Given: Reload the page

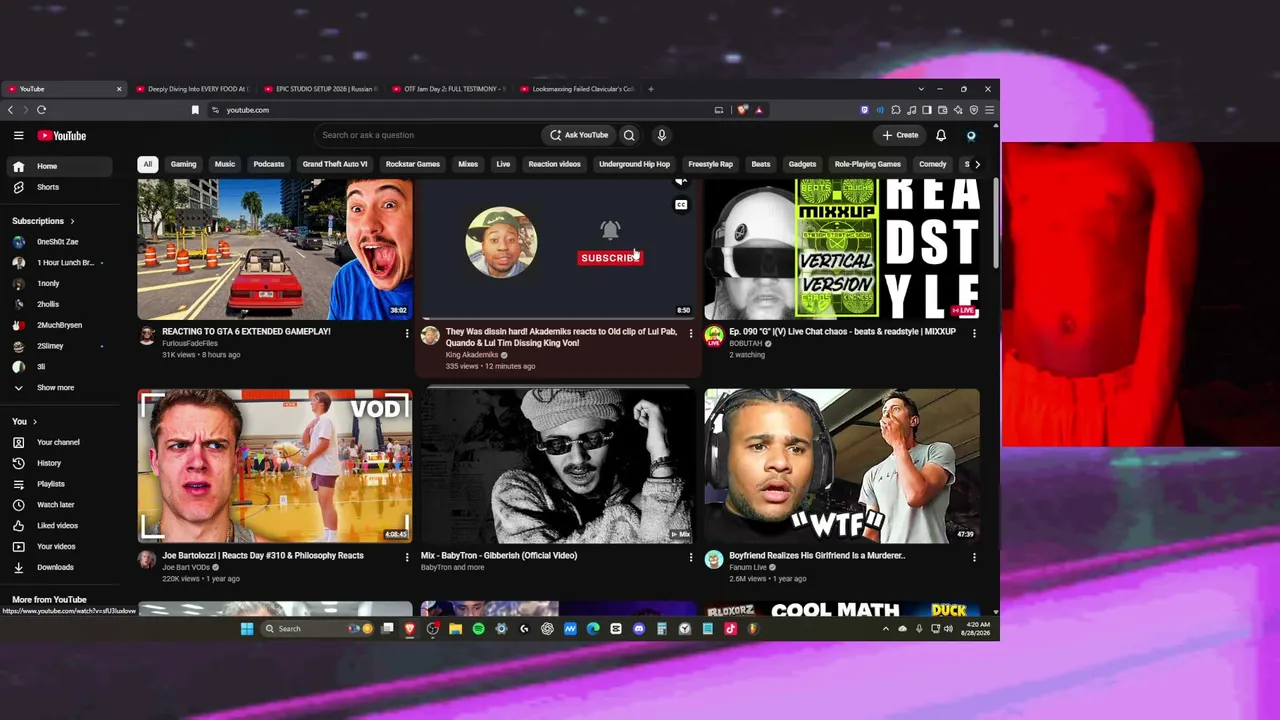Looking at the screenshot, I should [41, 110].
